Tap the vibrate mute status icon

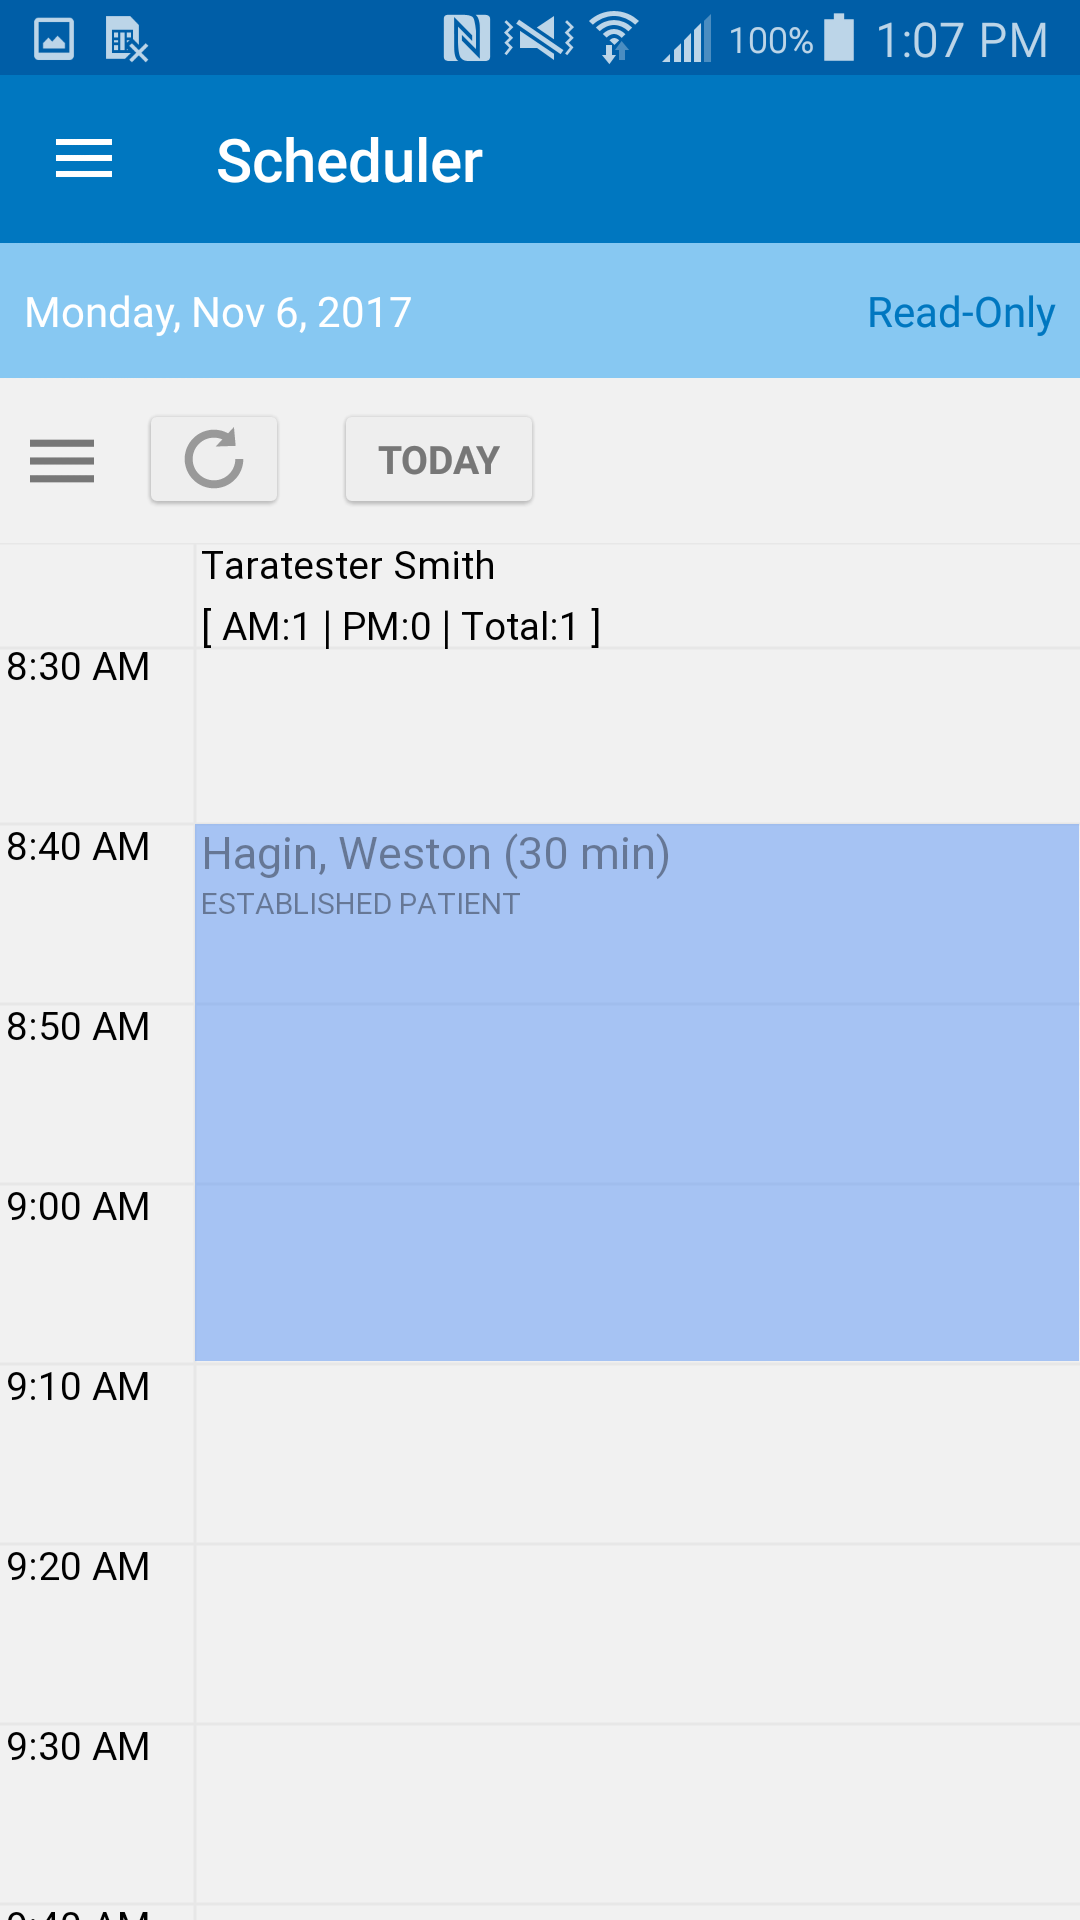(539, 39)
